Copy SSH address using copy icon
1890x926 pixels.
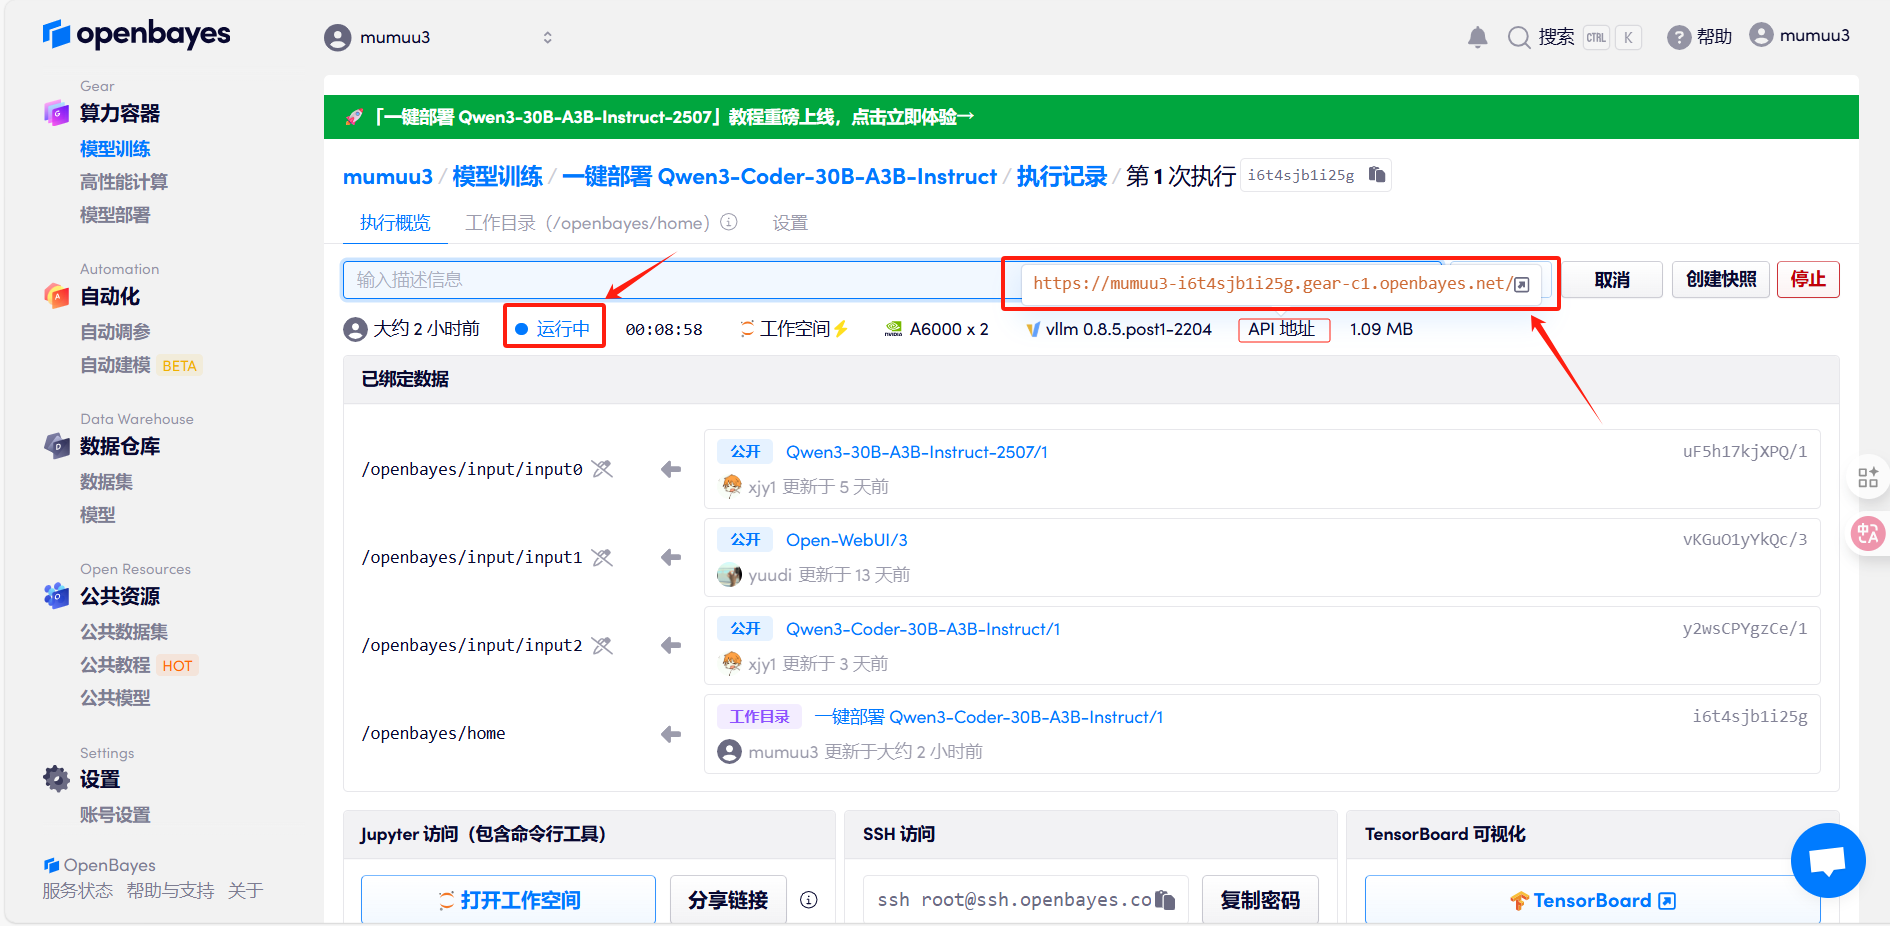pyautogui.click(x=1164, y=899)
